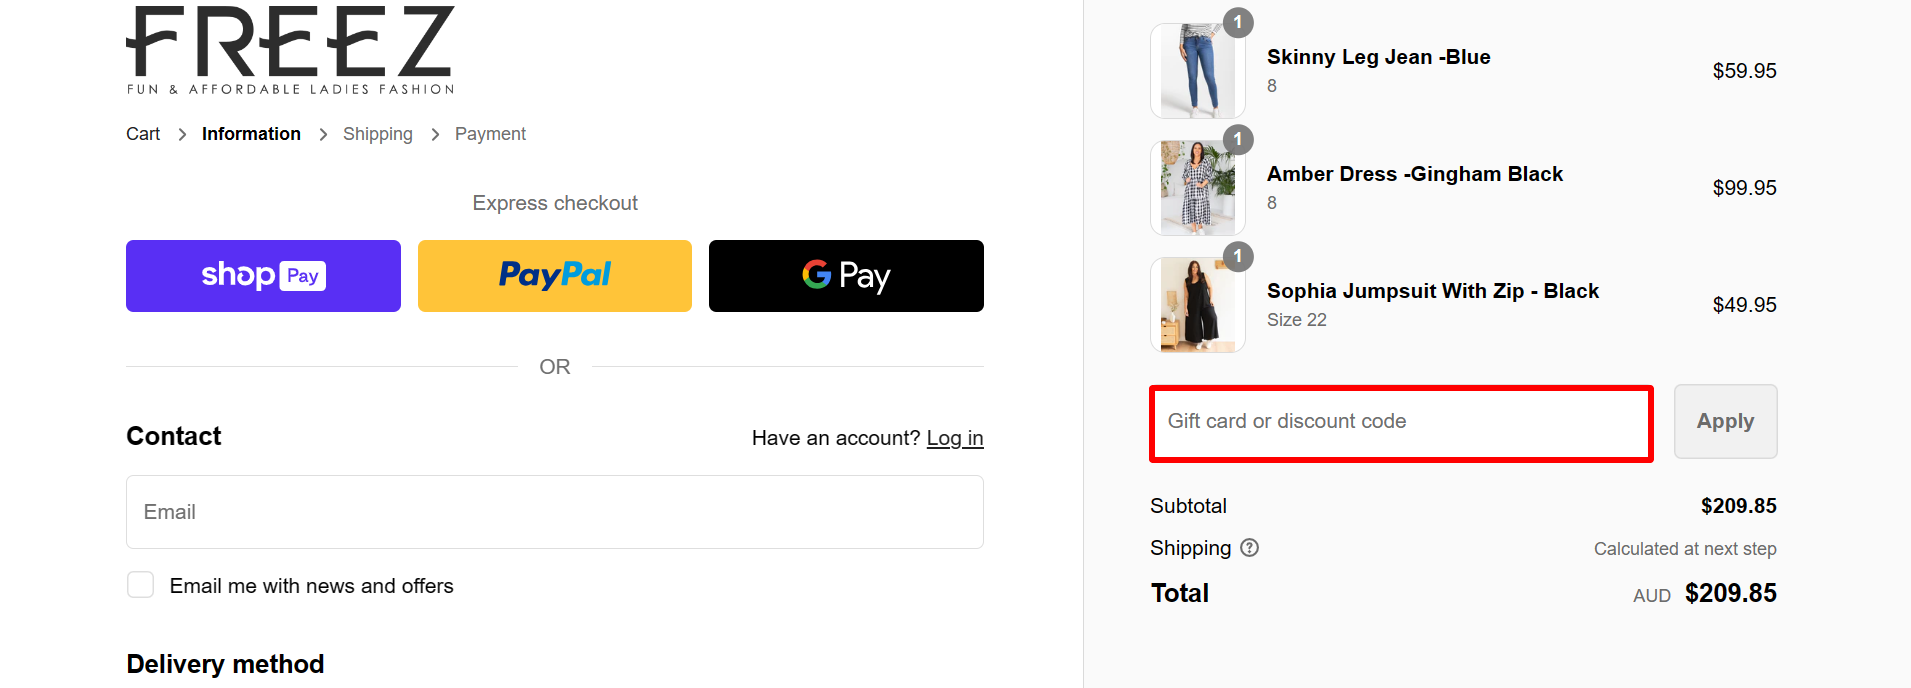Open the shipping cost help question mark
Image resolution: width=1911 pixels, height=688 pixels.
[x=1249, y=548]
